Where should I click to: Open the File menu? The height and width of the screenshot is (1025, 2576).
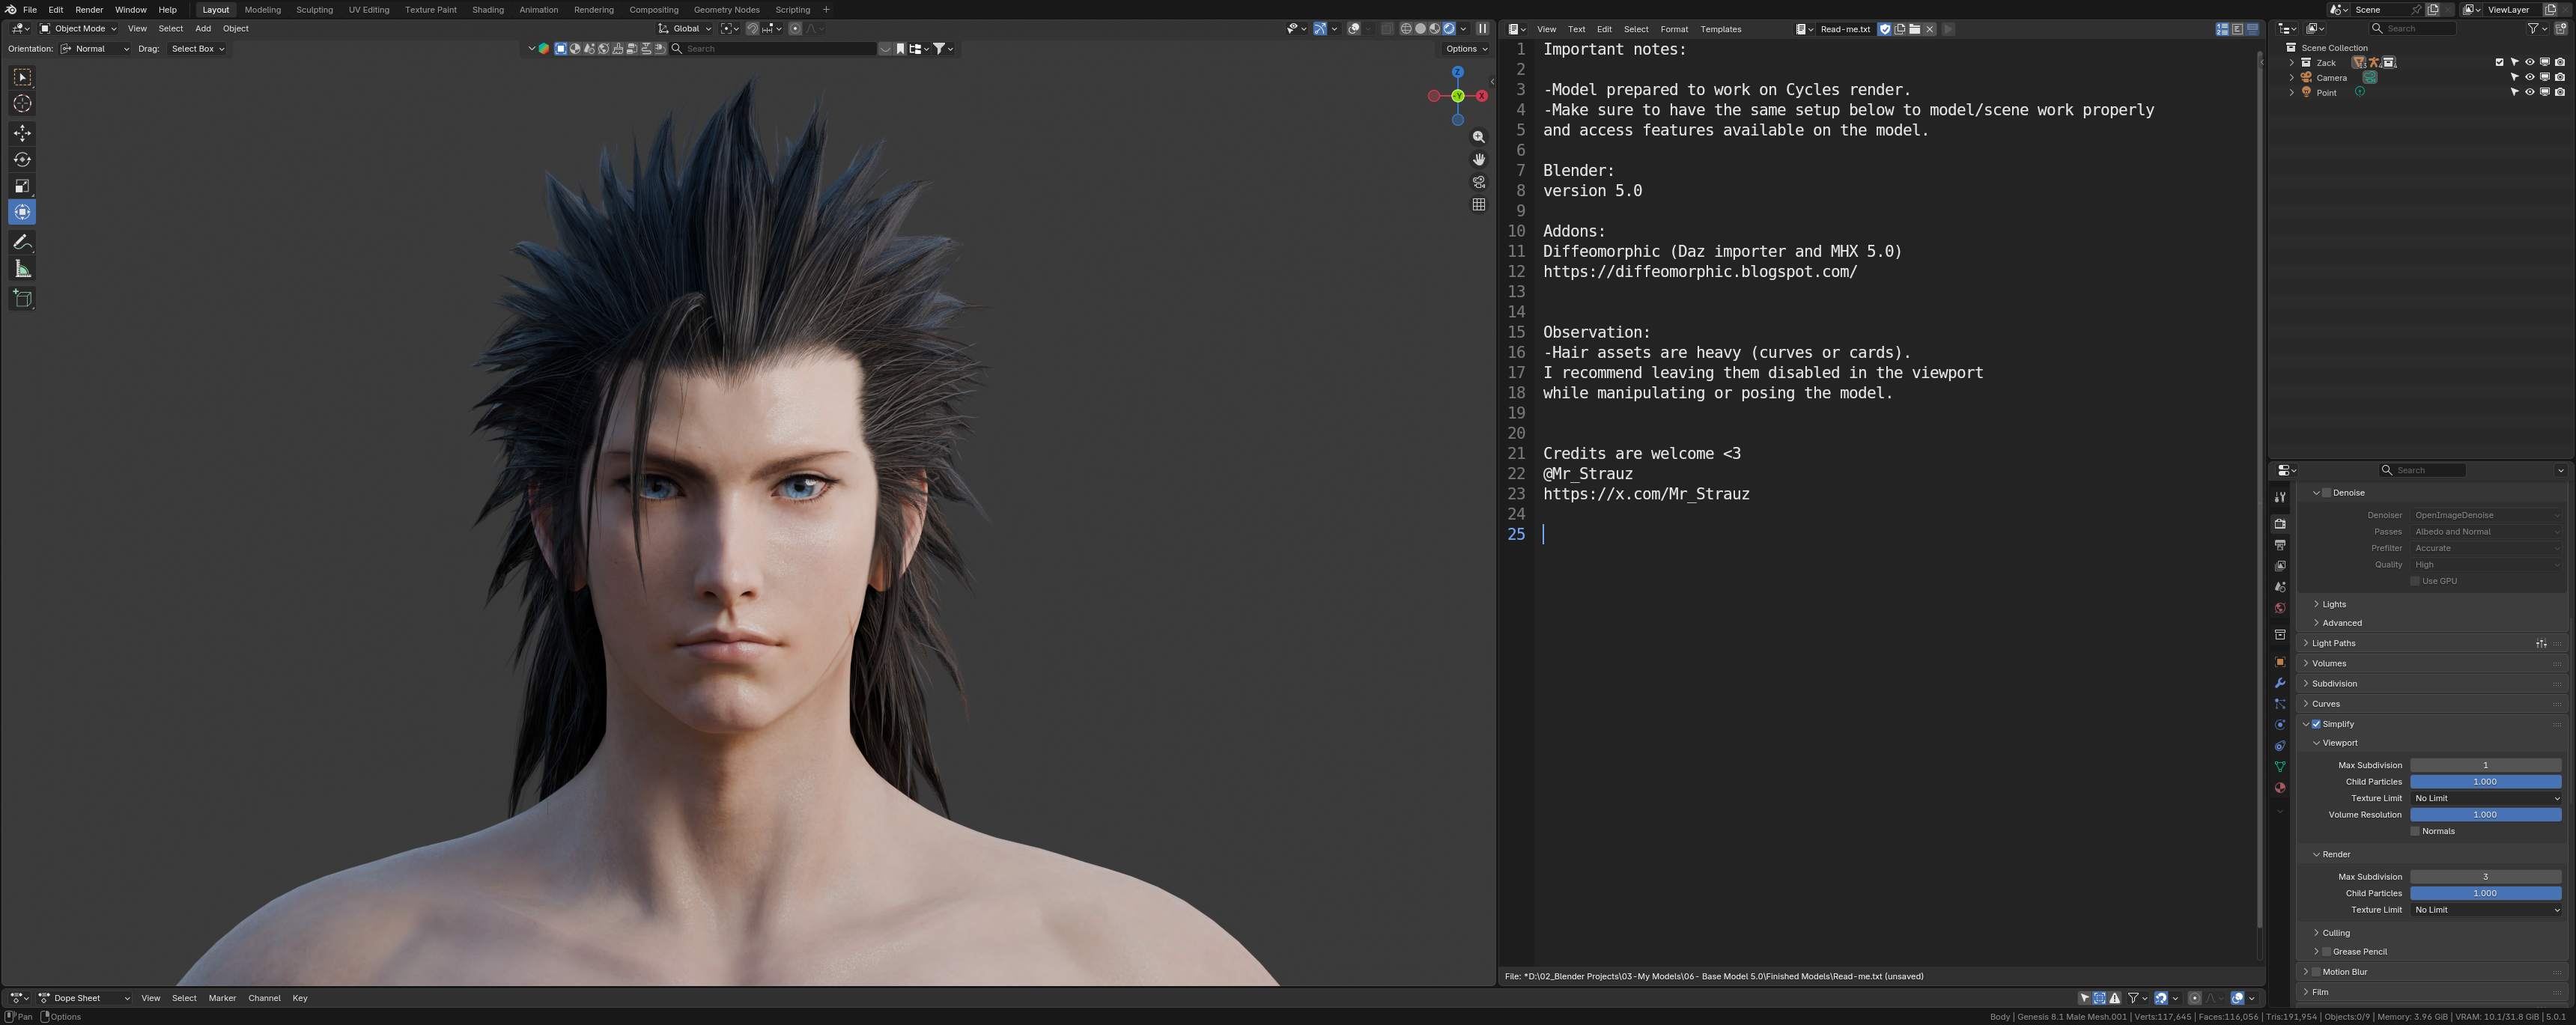coord(30,10)
